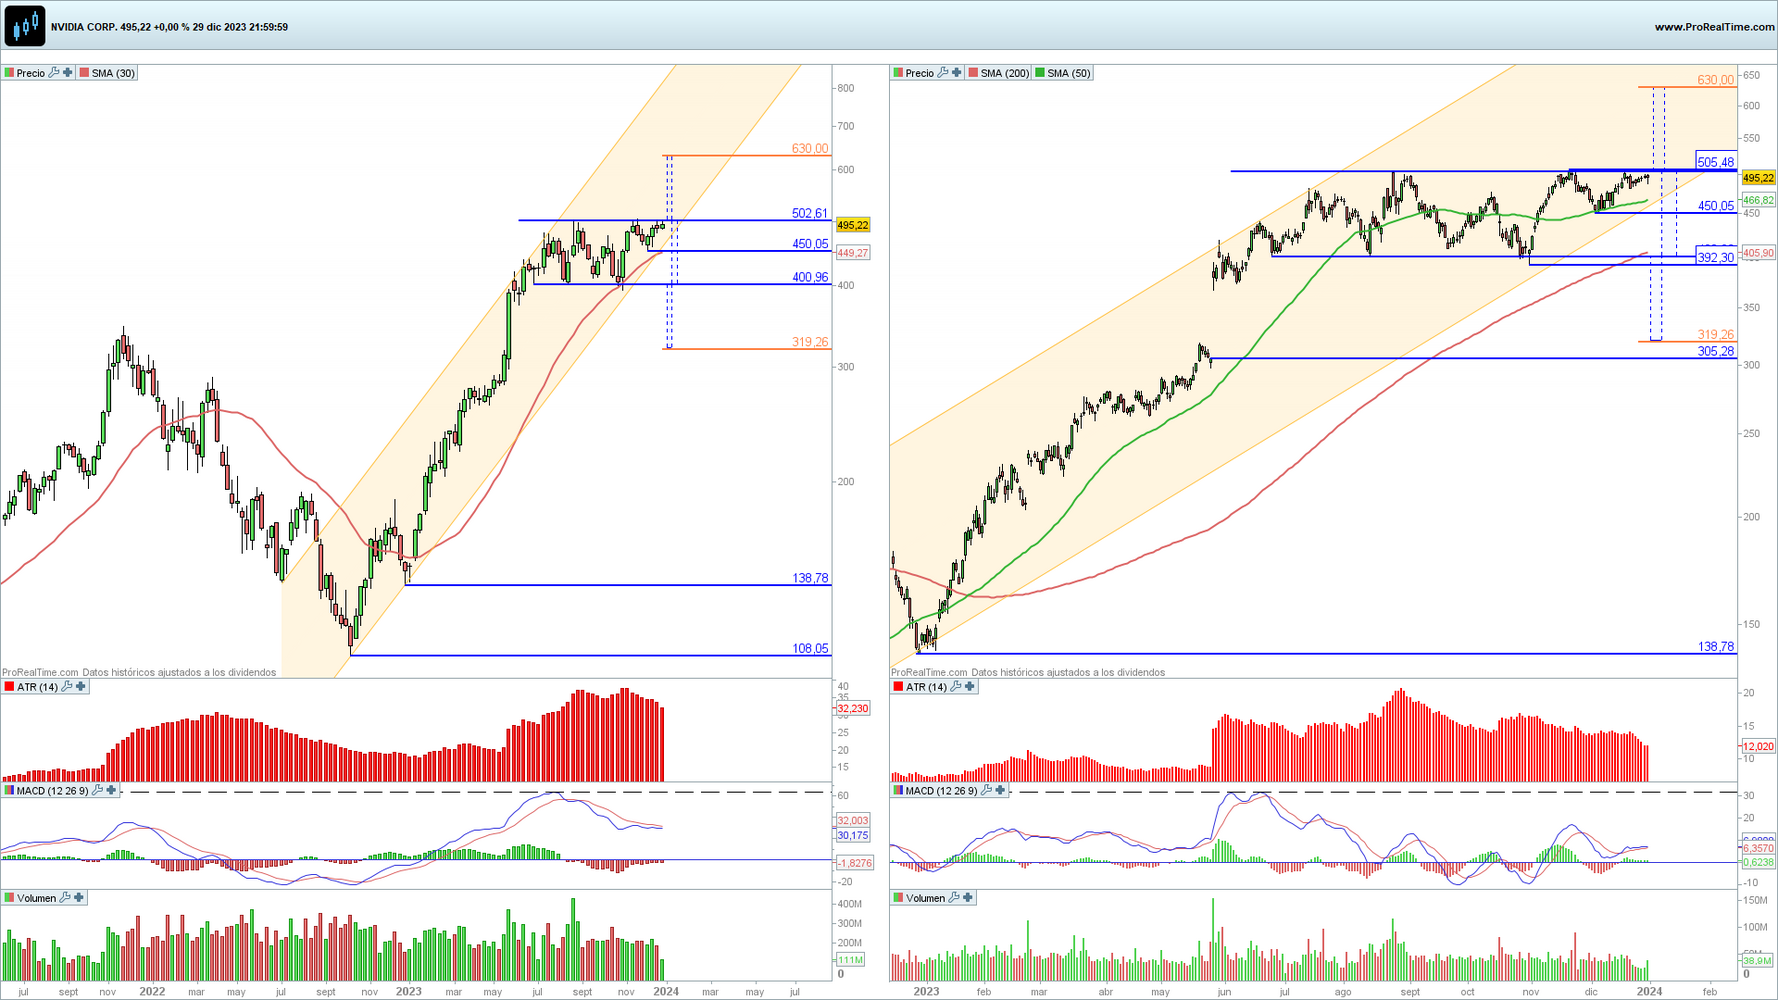Image resolution: width=1778 pixels, height=1000 pixels.
Task: Click ATR value tag 12,020
Action: 1758,746
